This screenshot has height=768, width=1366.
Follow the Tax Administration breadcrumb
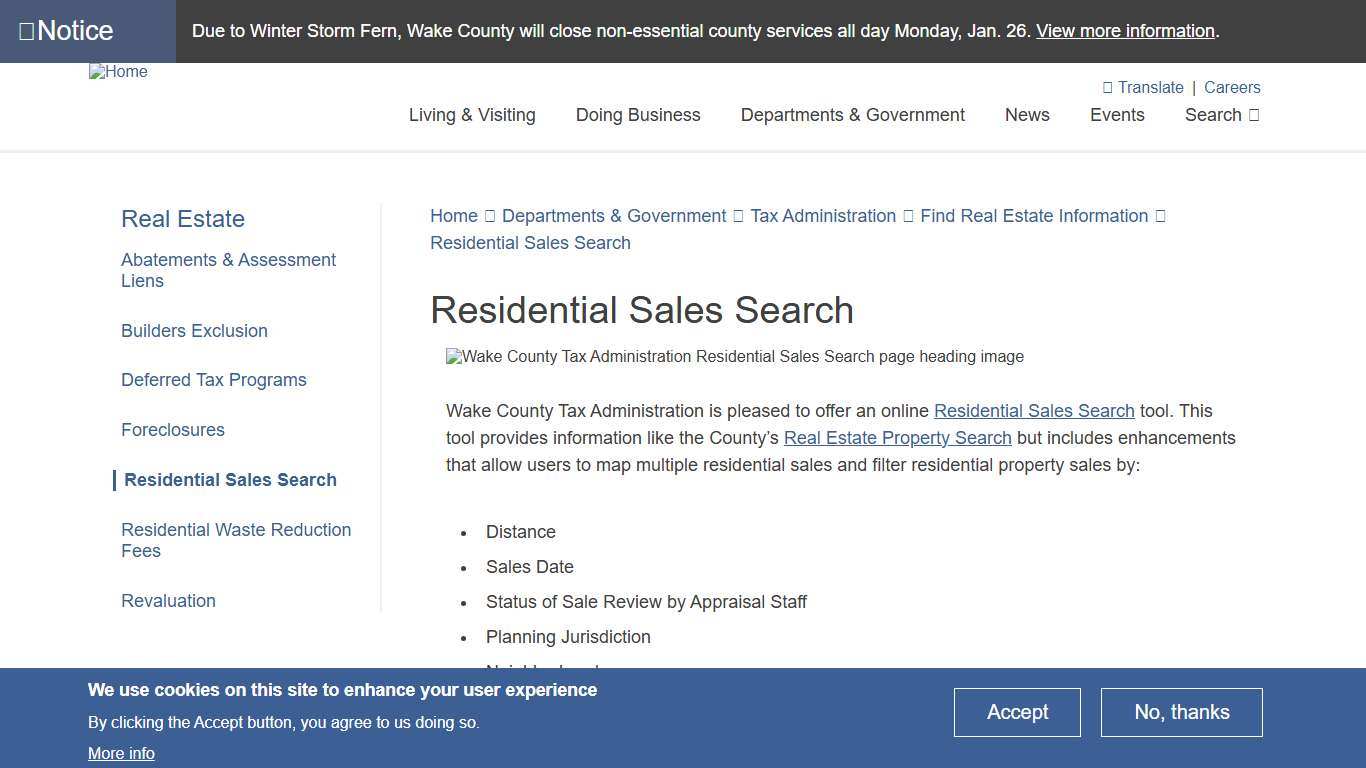[x=822, y=216]
